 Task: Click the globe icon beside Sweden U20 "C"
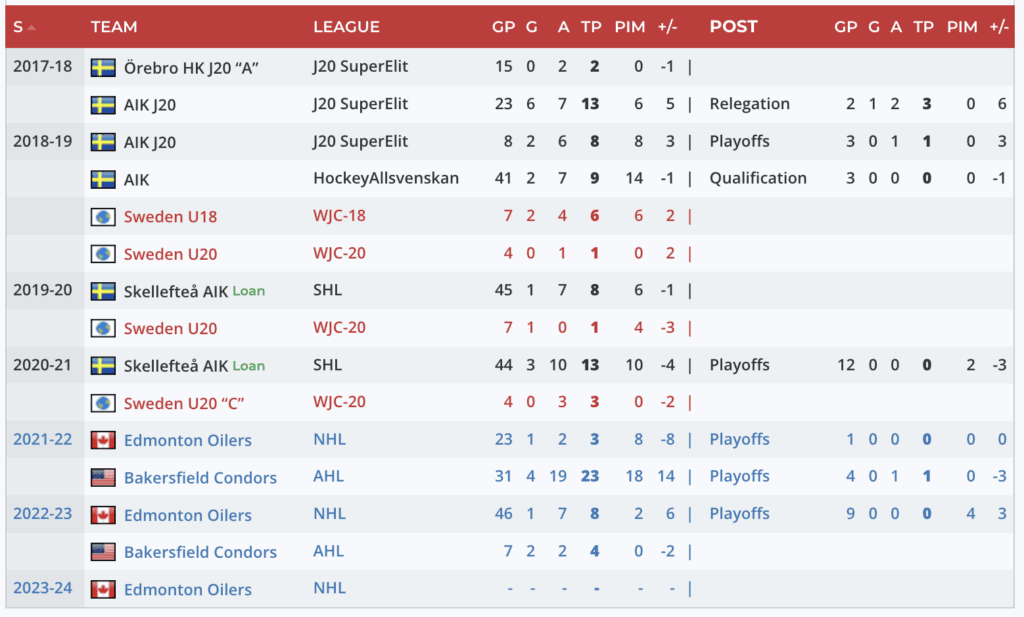(103, 403)
